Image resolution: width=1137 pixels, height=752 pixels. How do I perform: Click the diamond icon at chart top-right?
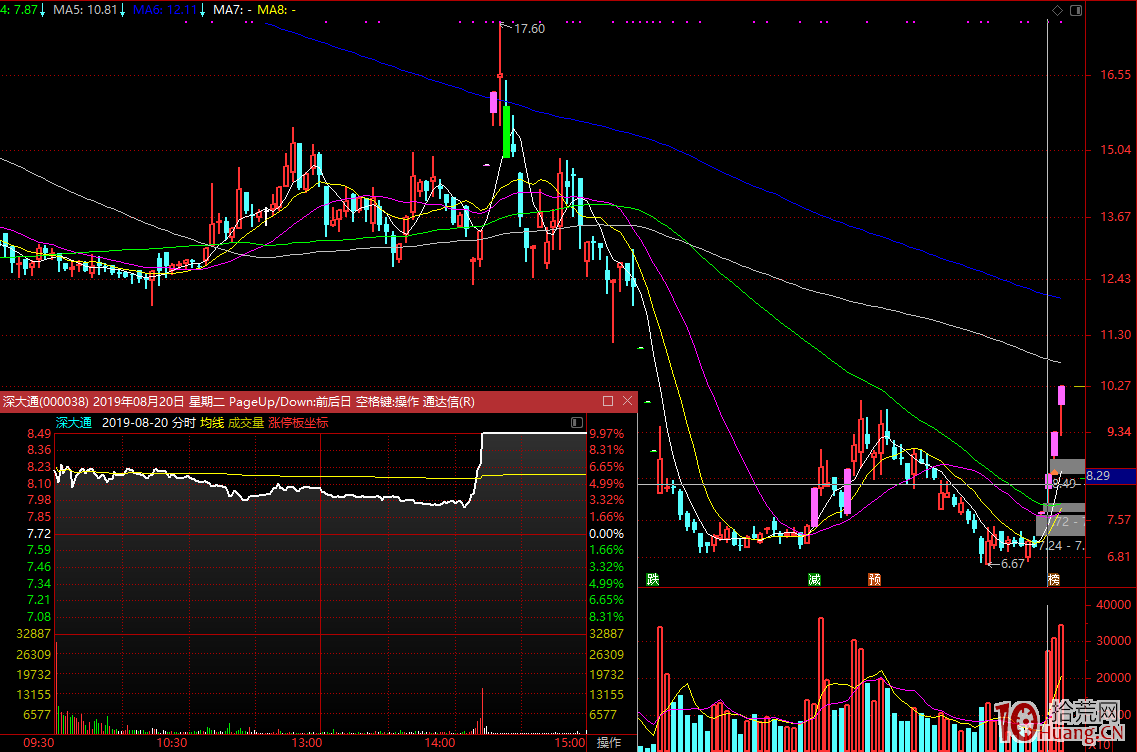click(1058, 10)
